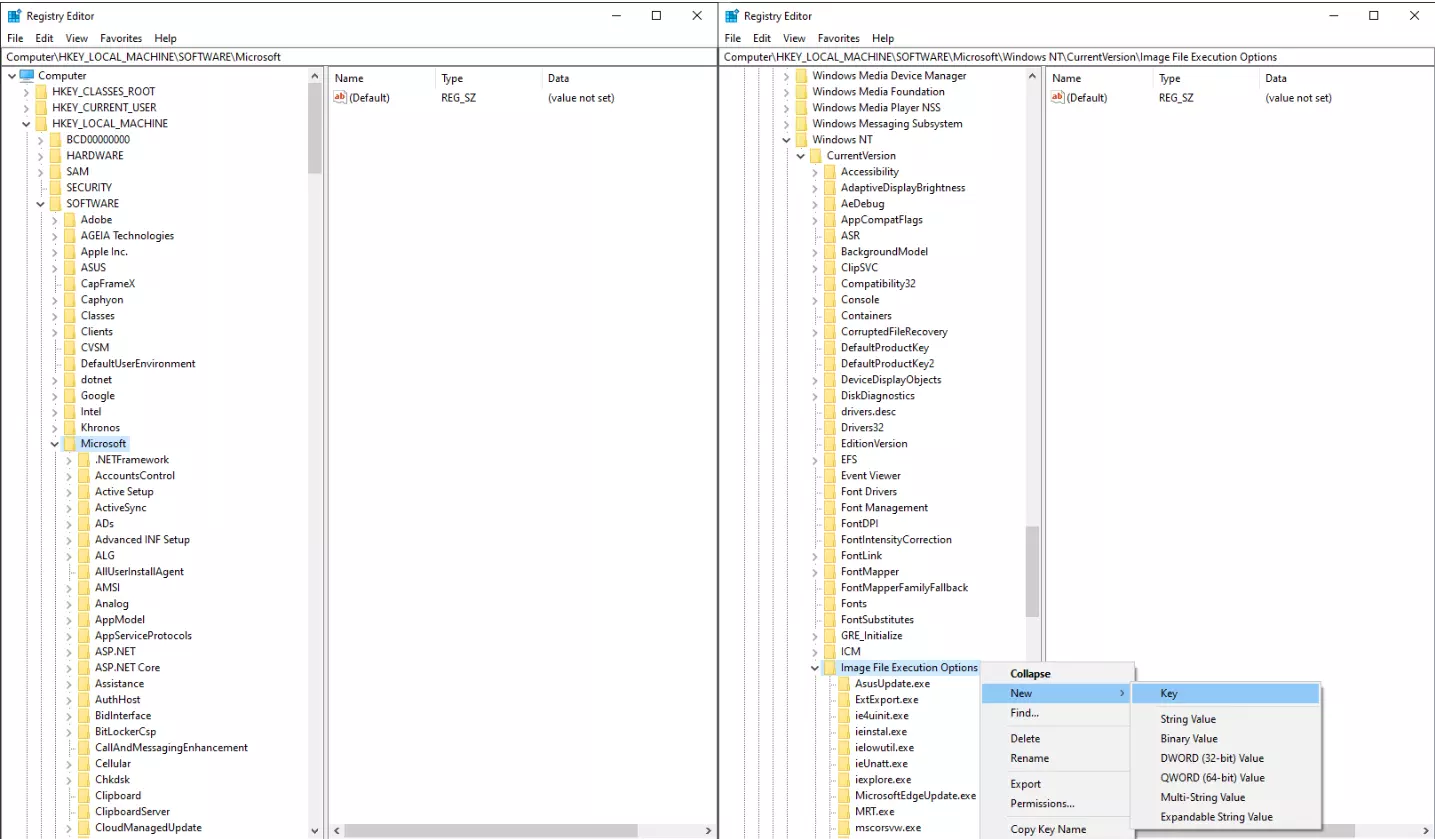Choose Copy Key Name in the context menu
This screenshot has height=839, width=1435.
coord(1058,829)
